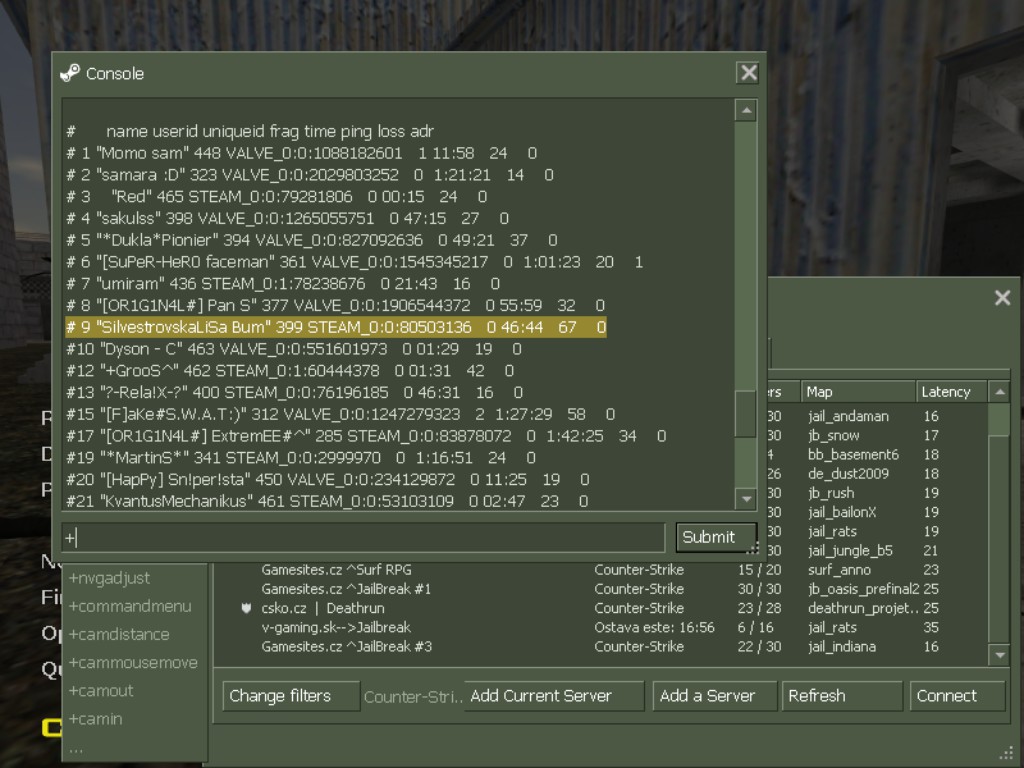Click the server list scroll up arrow
The image size is (1024, 768).
(x=1000, y=392)
